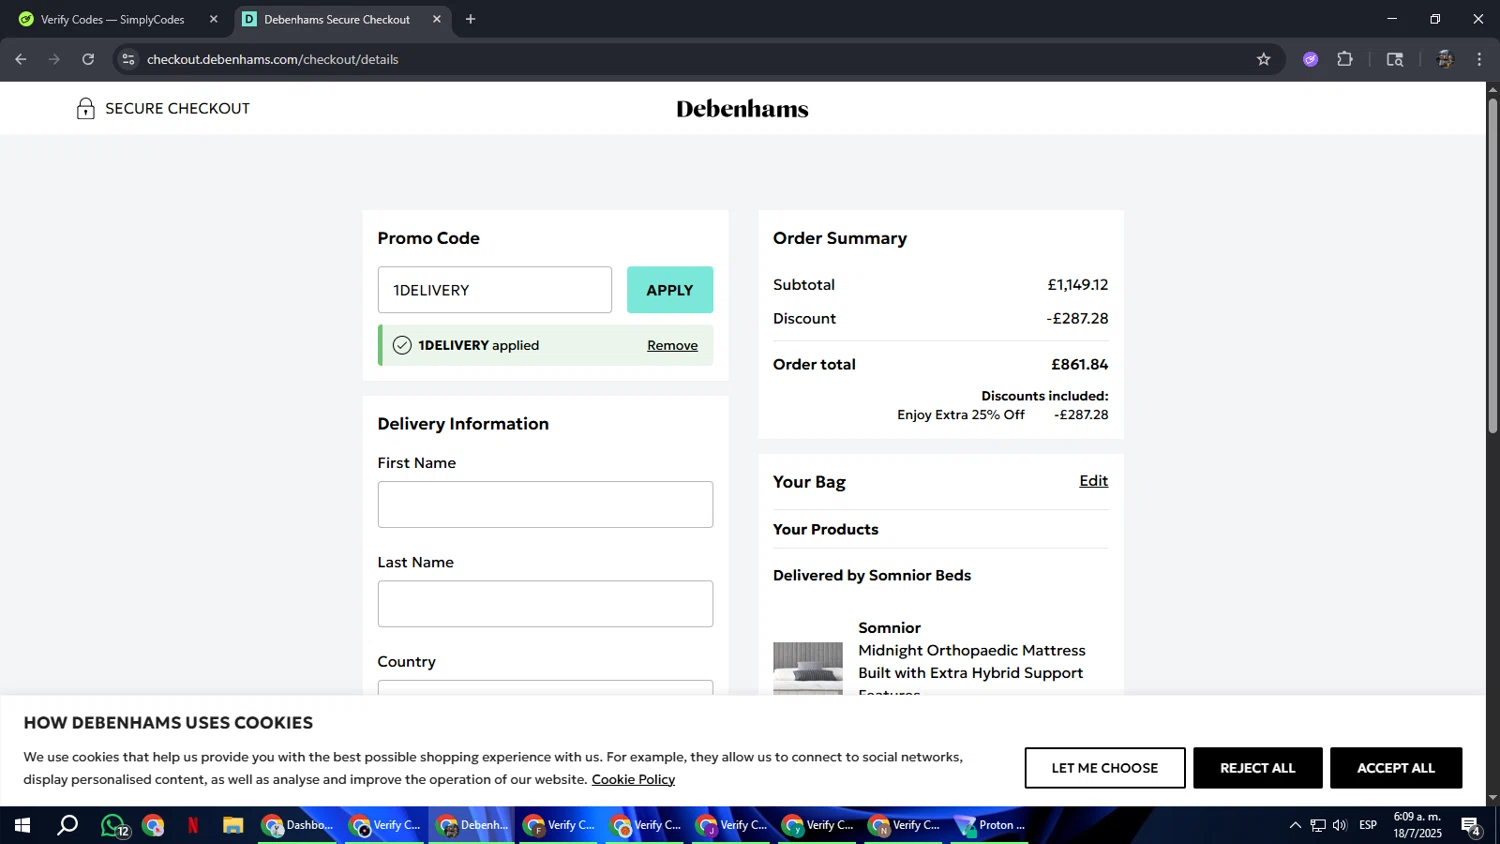Open the Windows Start menu
Viewport: 1500px width, 844px height.
(21, 825)
